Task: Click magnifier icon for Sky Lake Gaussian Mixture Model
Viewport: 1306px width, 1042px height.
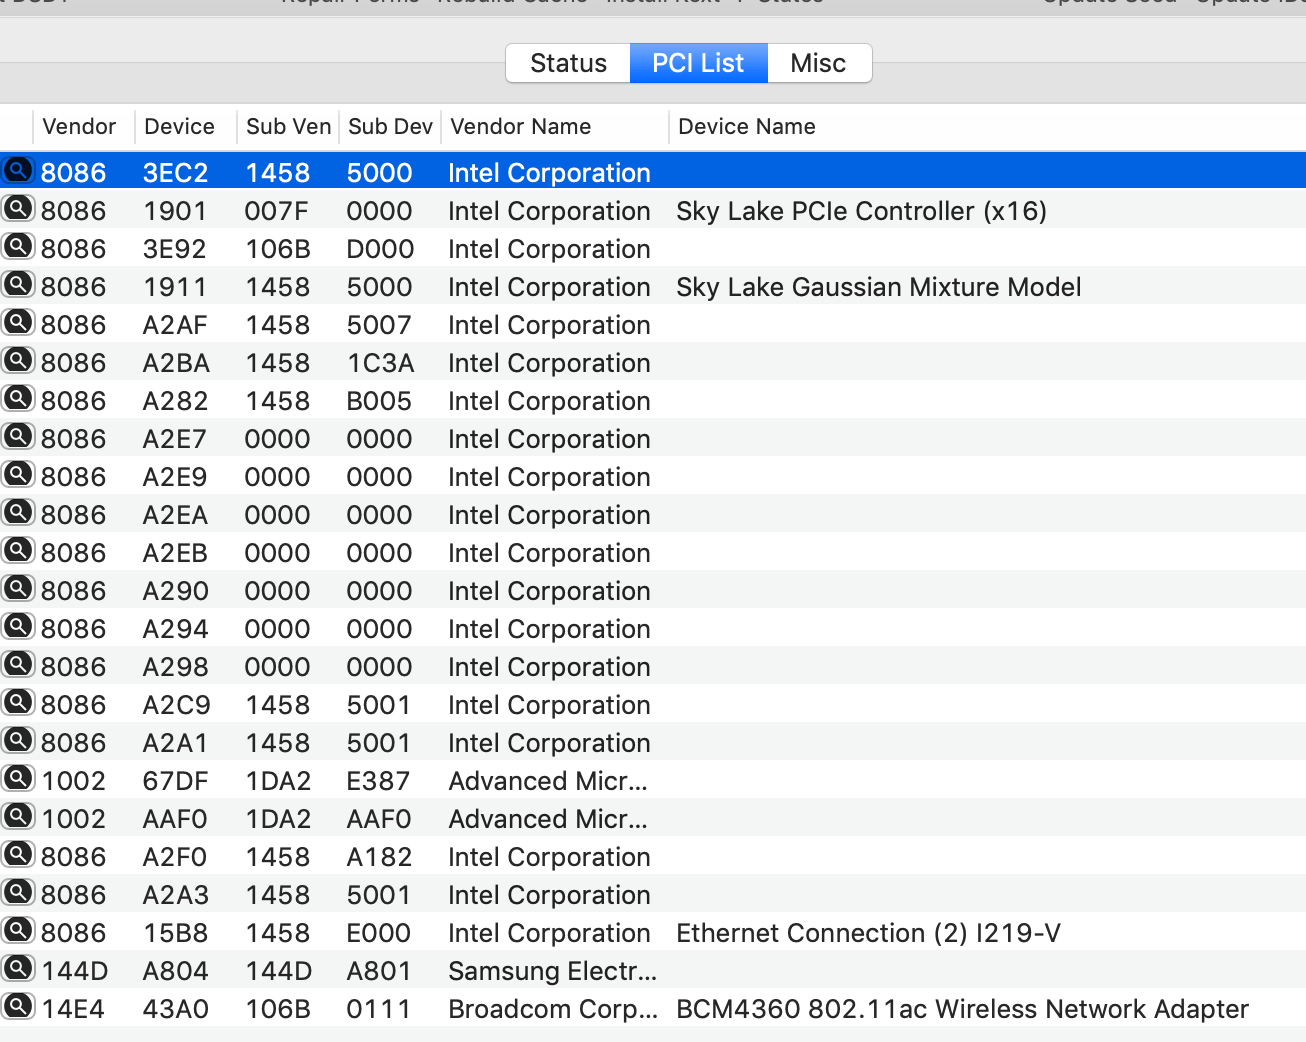Action: point(18,284)
